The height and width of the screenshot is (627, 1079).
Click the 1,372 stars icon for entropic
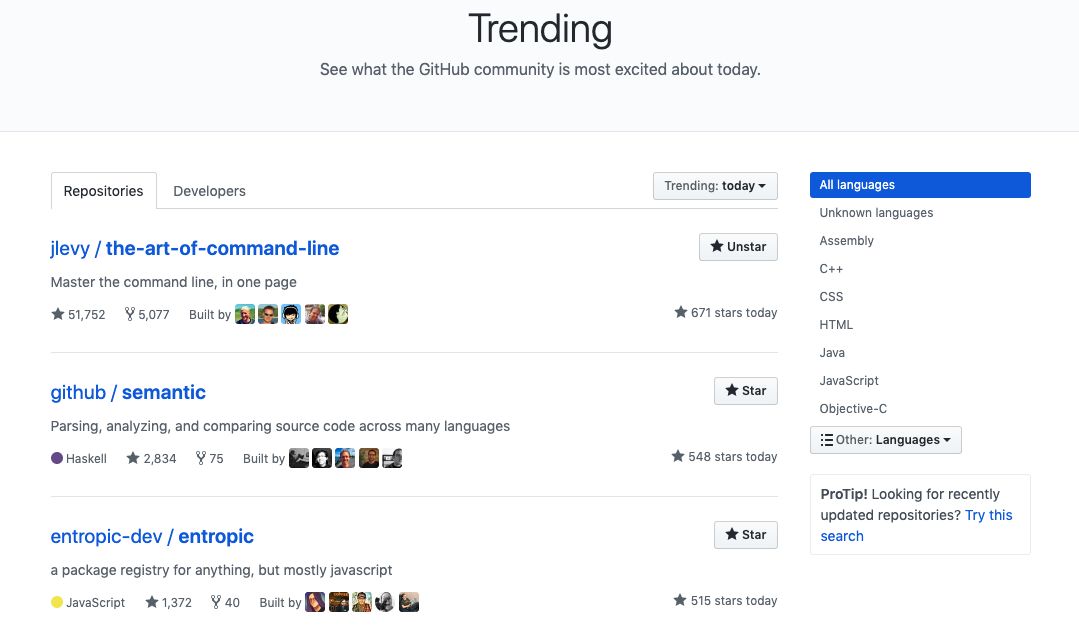click(152, 602)
